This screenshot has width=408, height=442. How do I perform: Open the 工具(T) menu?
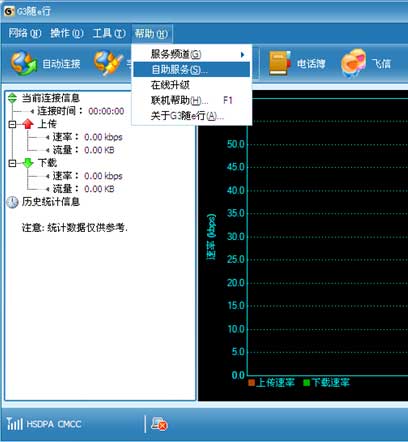tap(109, 33)
